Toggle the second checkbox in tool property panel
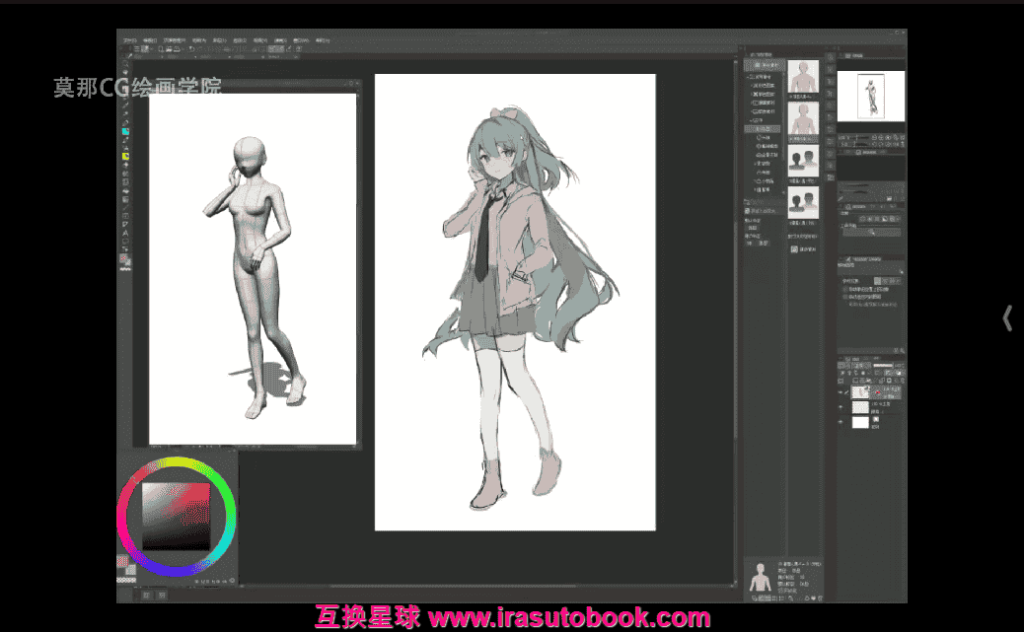The width and height of the screenshot is (1024, 632). coord(845,296)
